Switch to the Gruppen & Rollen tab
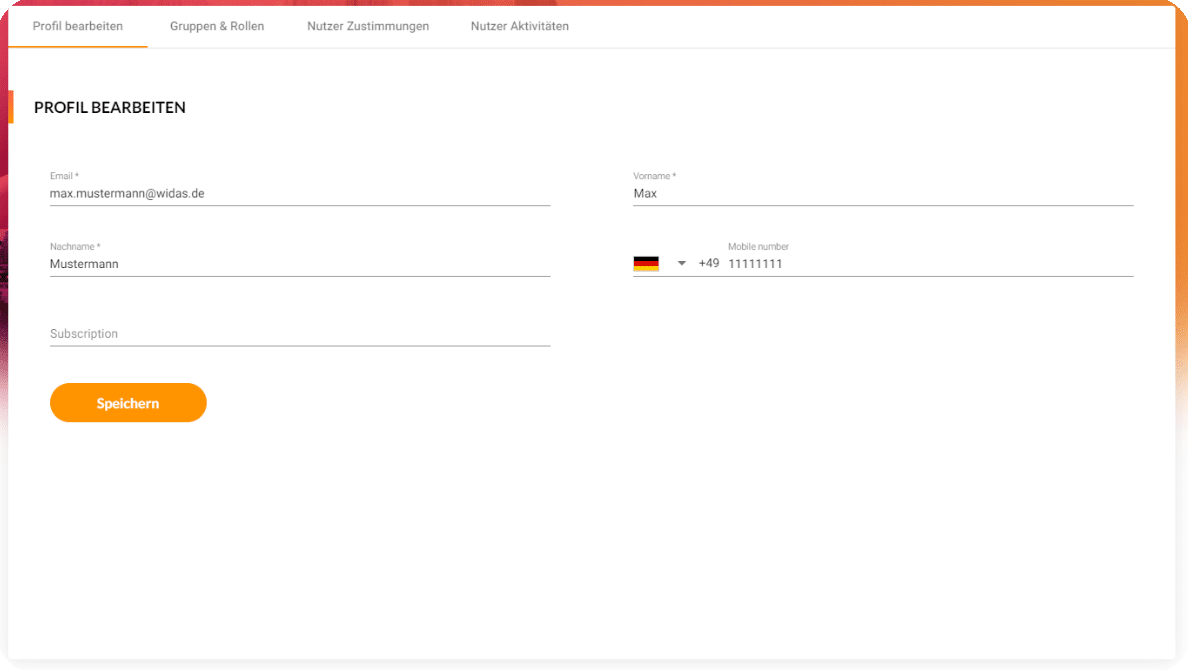This screenshot has height=670, width=1188. (217, 26)
